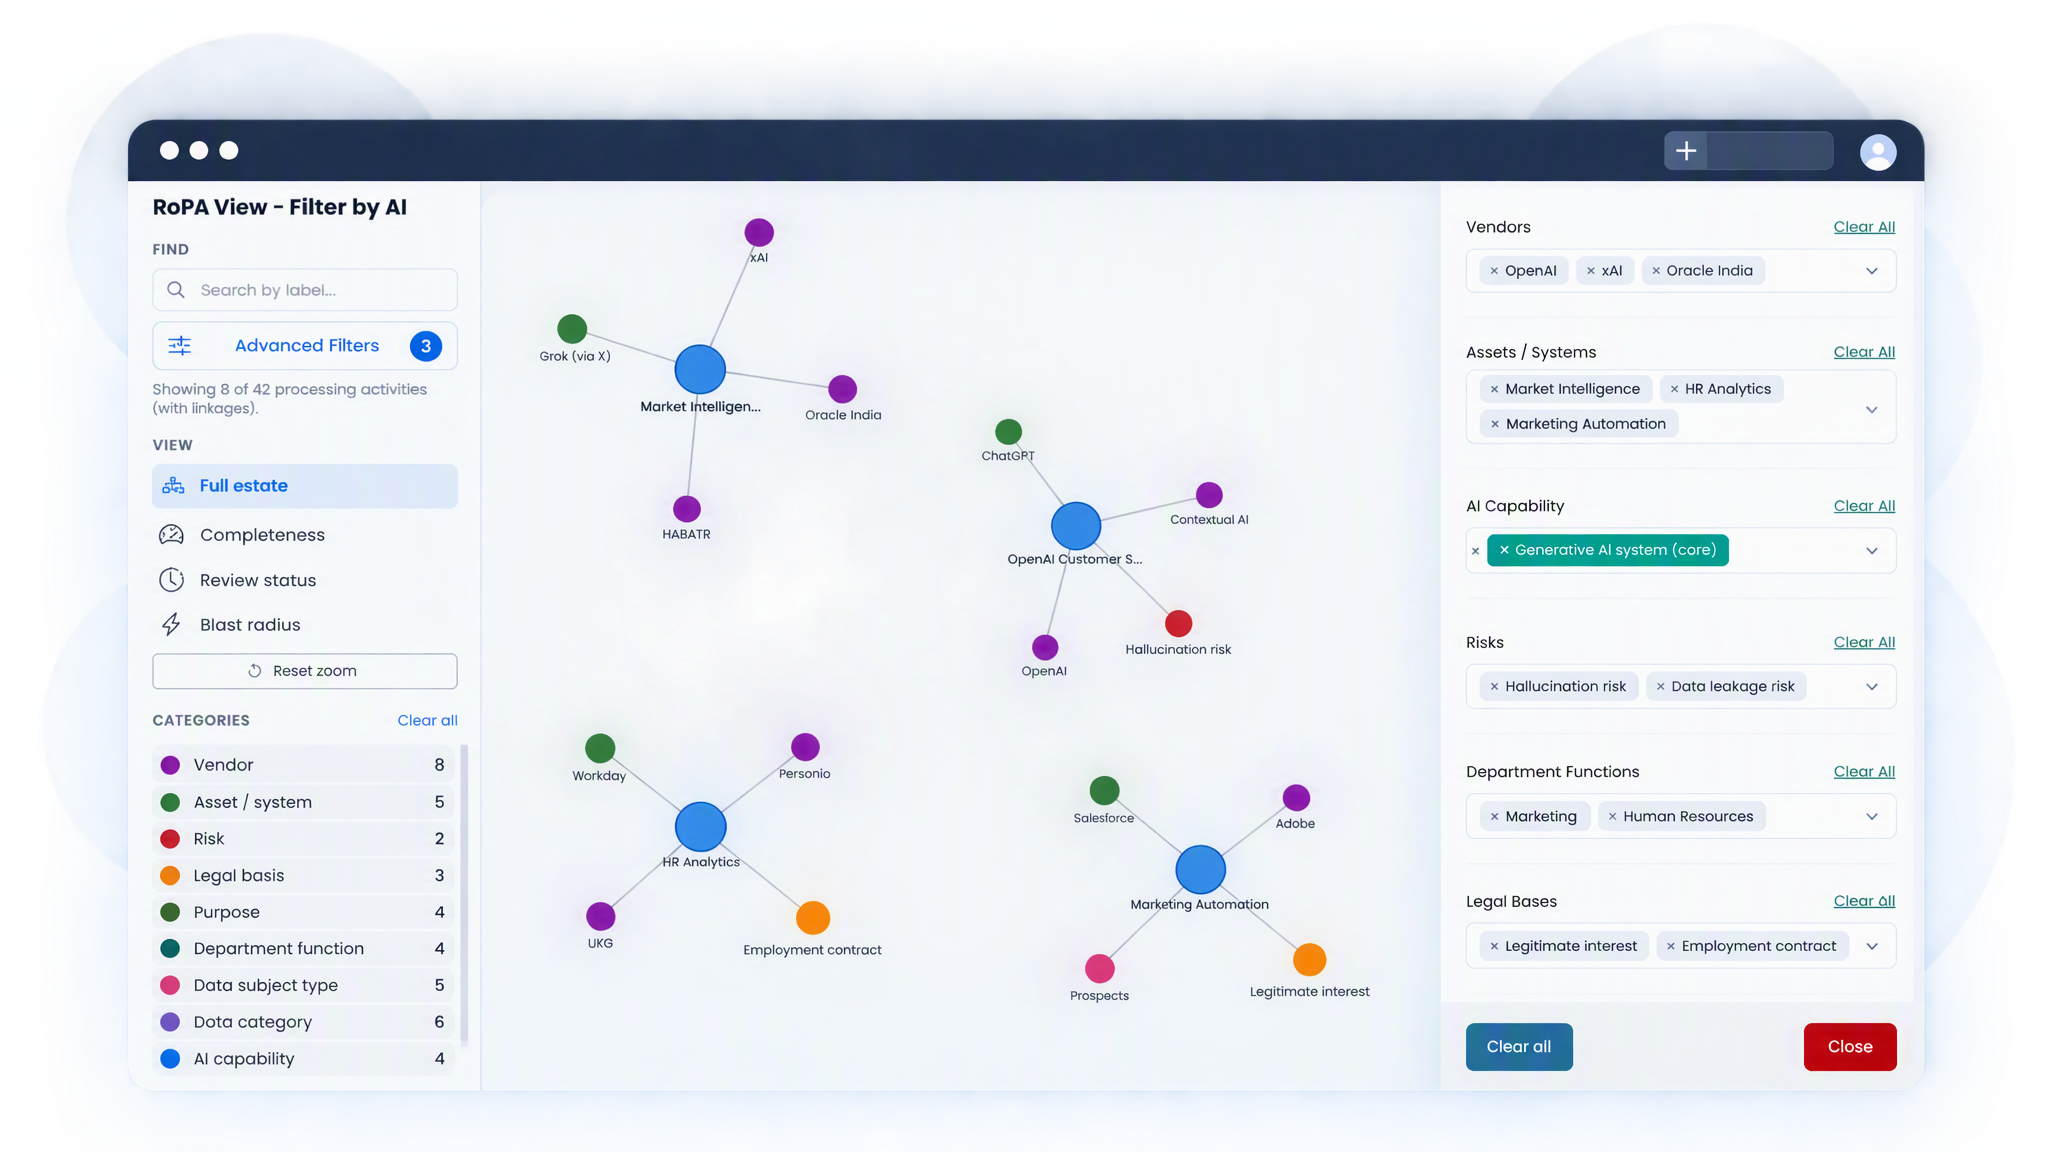The height and width of the screenshot is (1152, 2048).
Task: Click the blue Clear all button
Action: click(1519, 1047)
